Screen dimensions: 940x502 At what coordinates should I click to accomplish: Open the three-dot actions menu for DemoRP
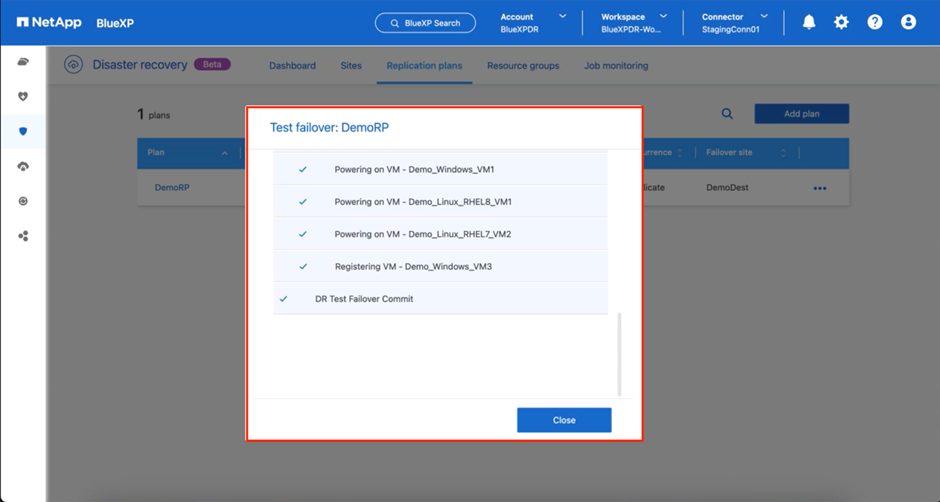pos(820,188)
